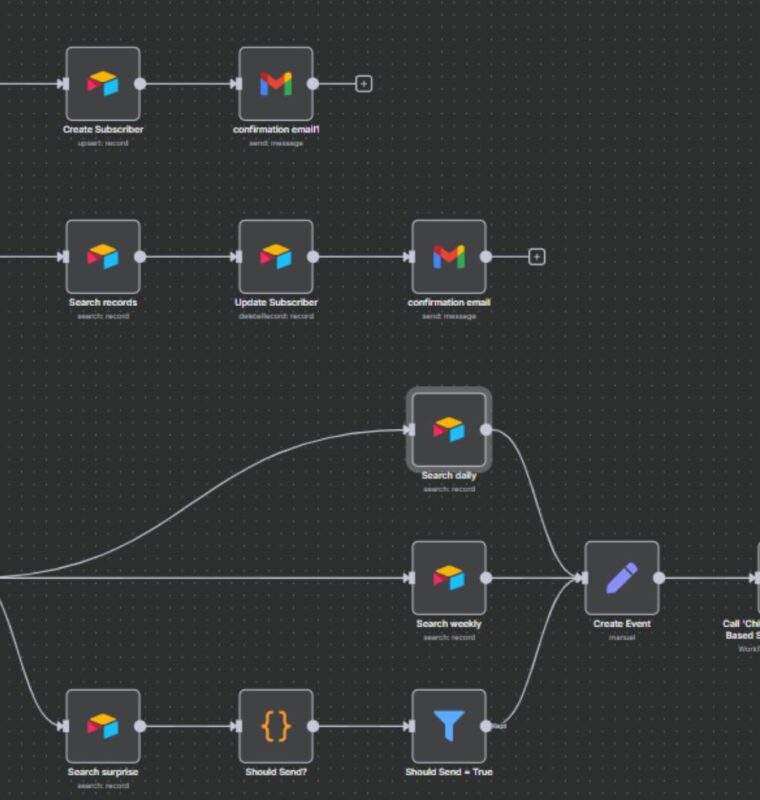The height and width of the screenshot is (800, 760).
Task: Select the highlighted Search daily node
Action: [449, 430]
